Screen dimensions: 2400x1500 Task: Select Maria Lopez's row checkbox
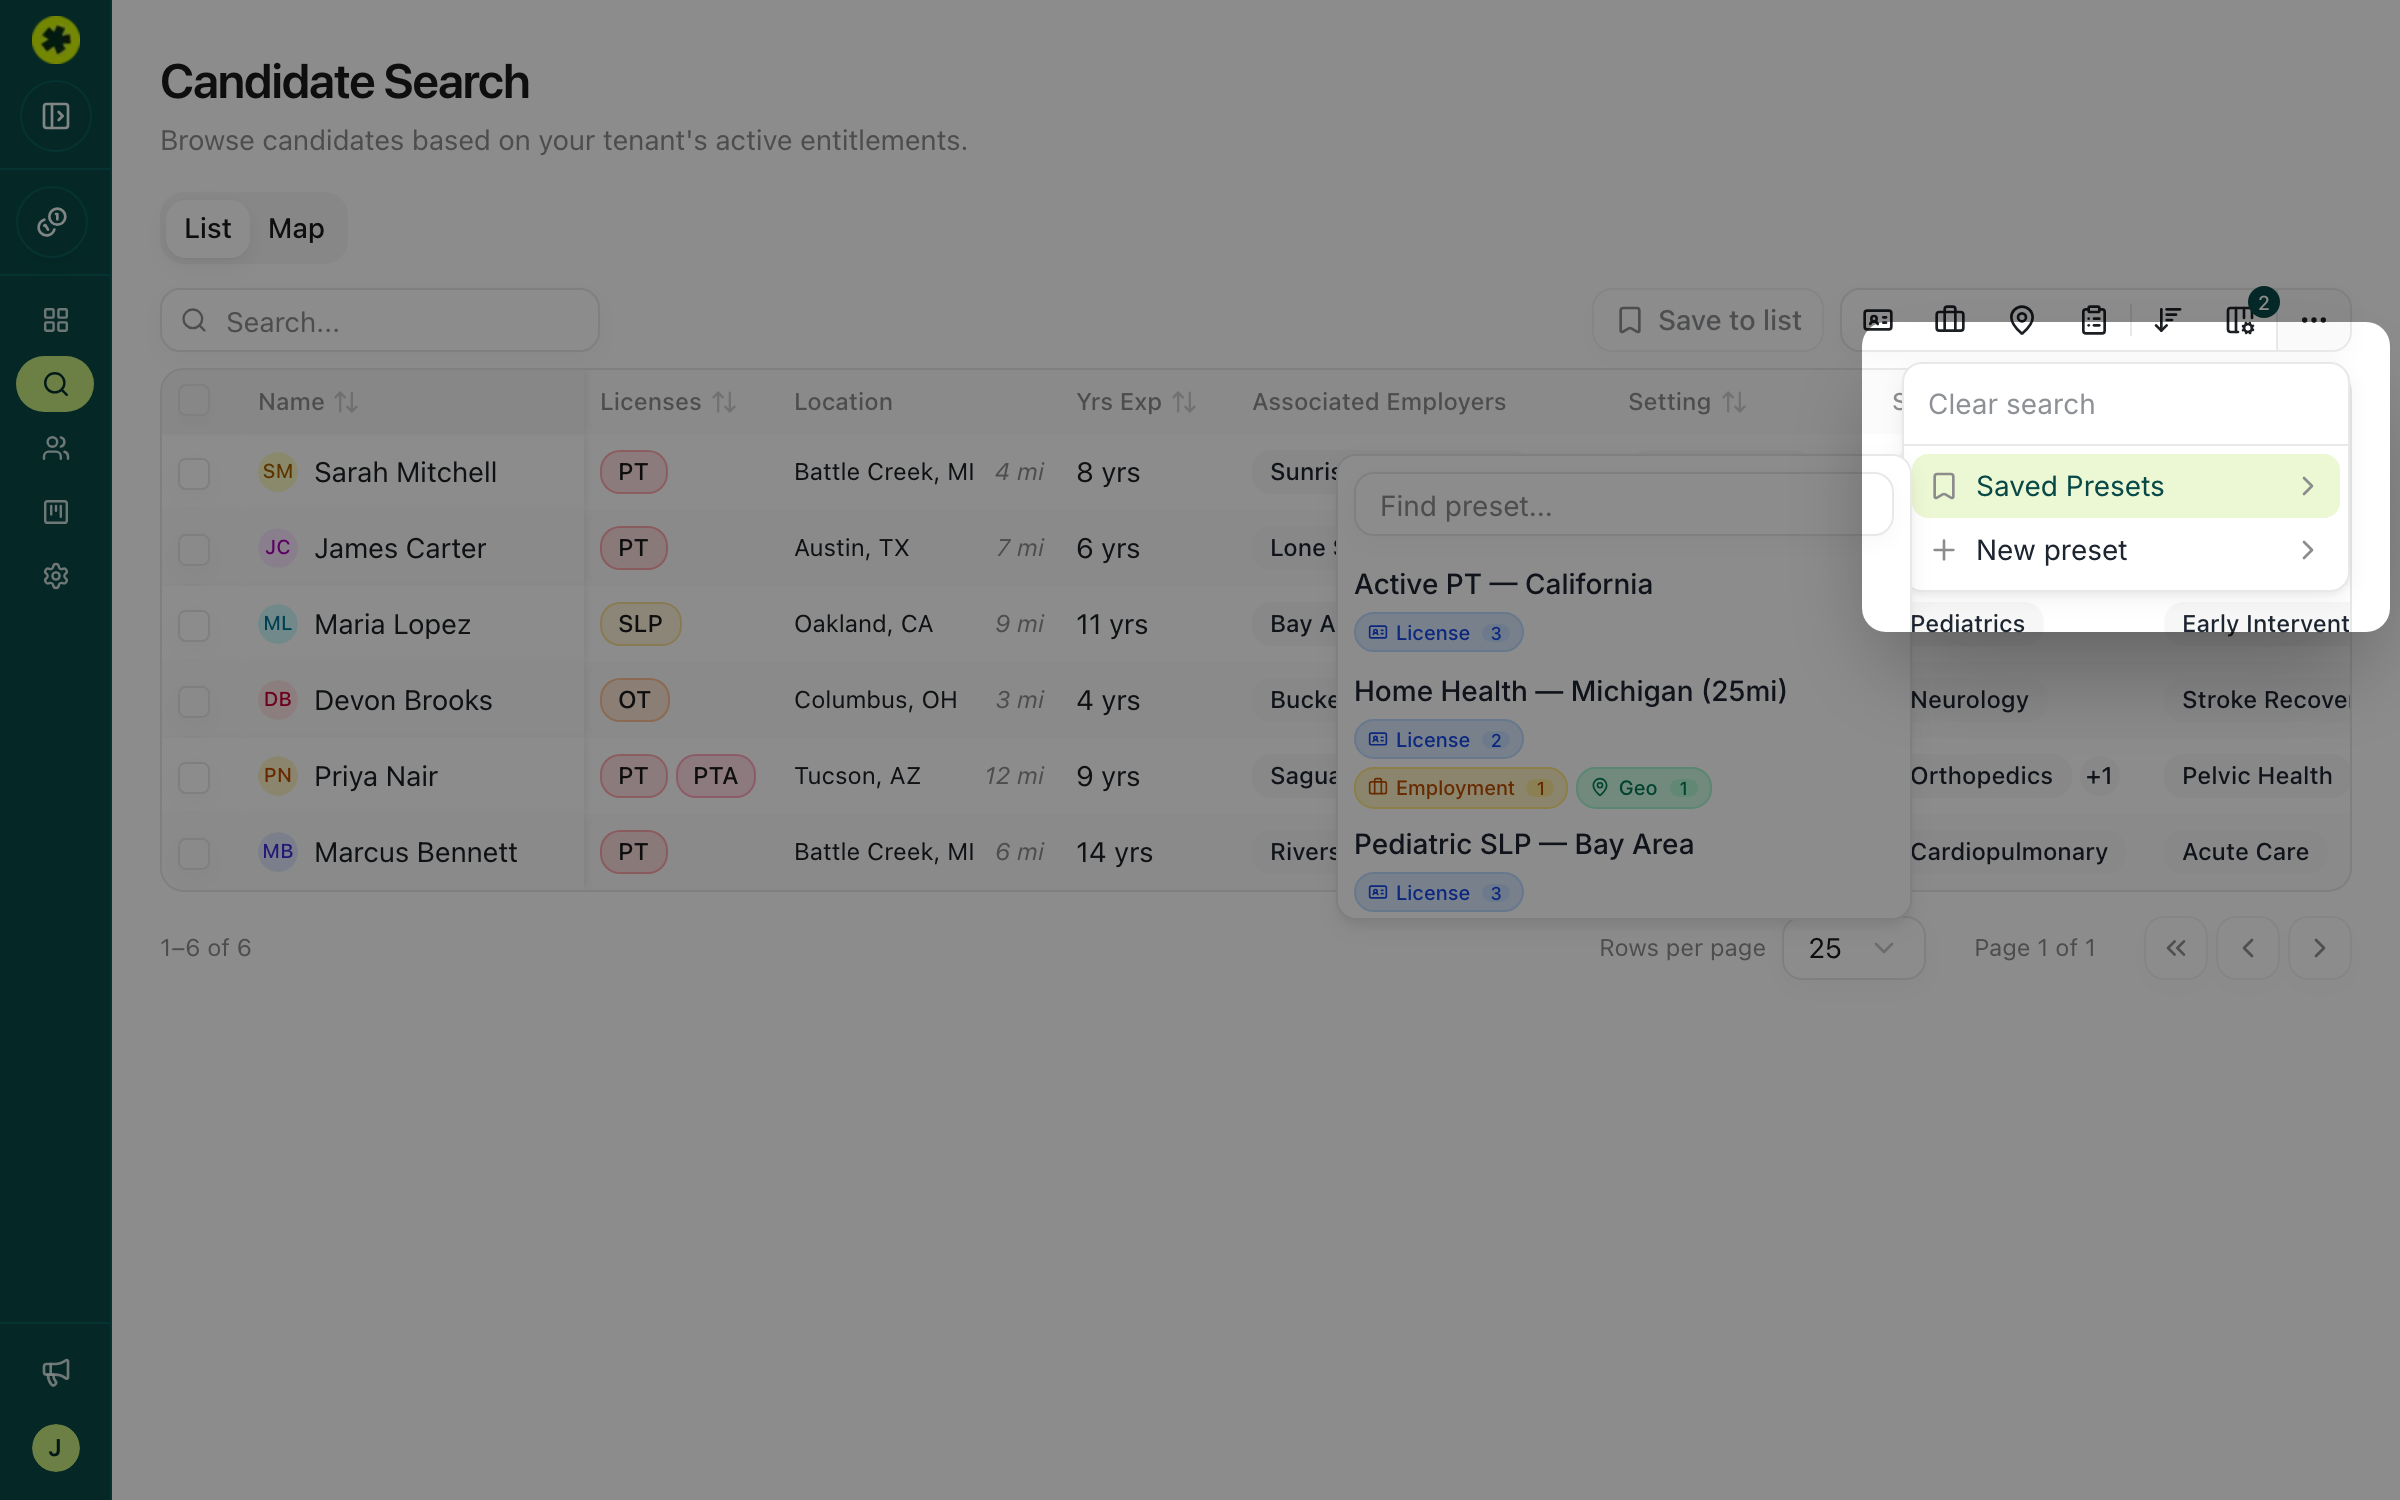click(194, 625)
